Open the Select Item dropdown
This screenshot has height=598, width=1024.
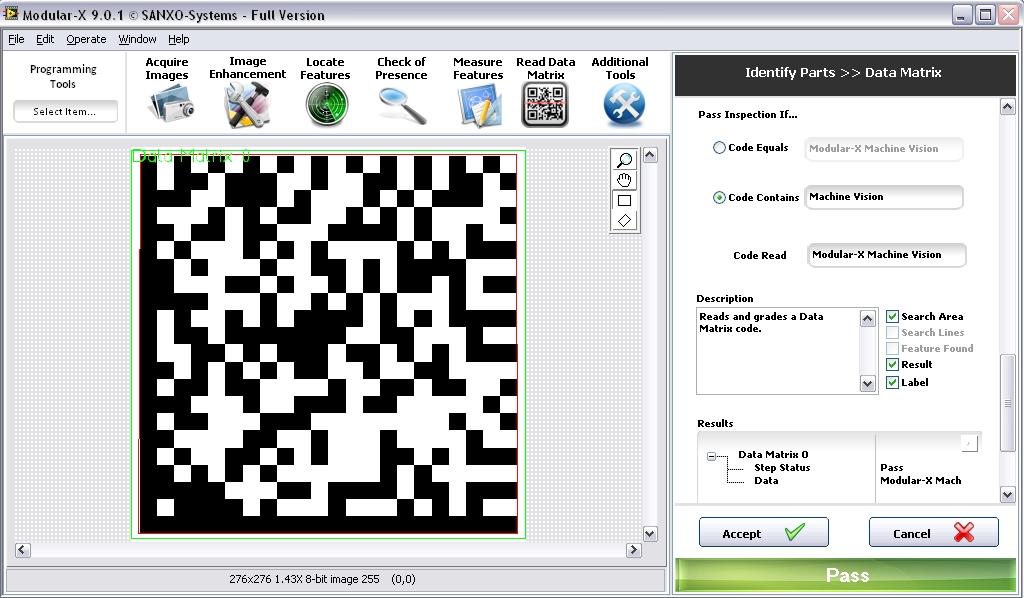pos(65,112)
